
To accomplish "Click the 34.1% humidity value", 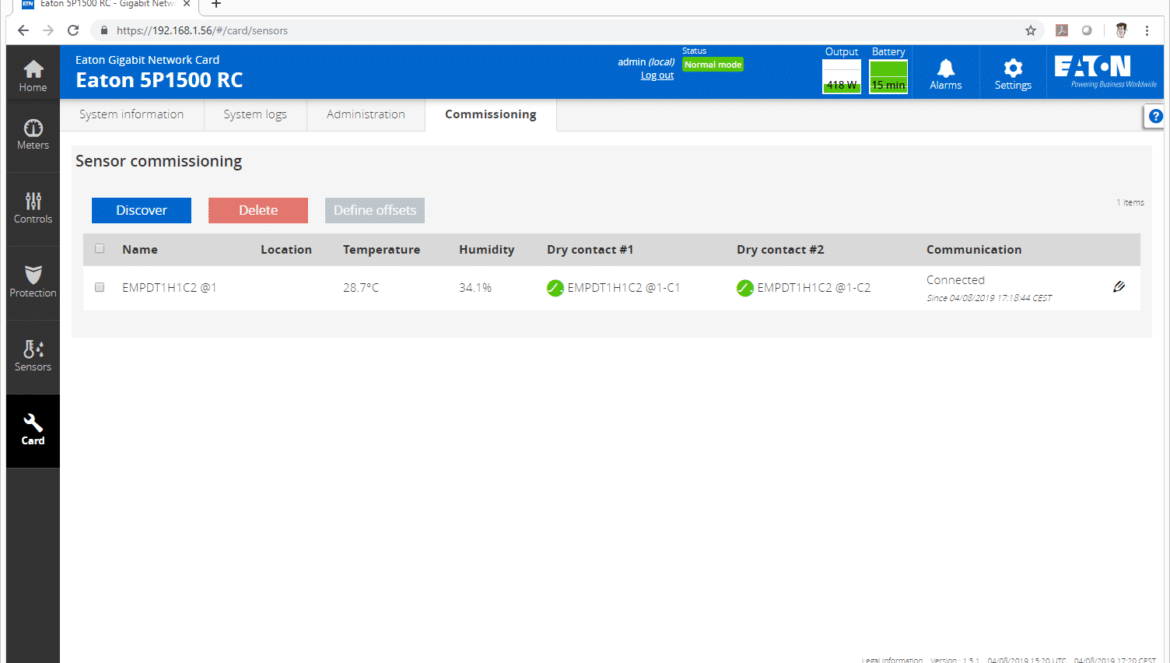I will [x=475, y=288].
